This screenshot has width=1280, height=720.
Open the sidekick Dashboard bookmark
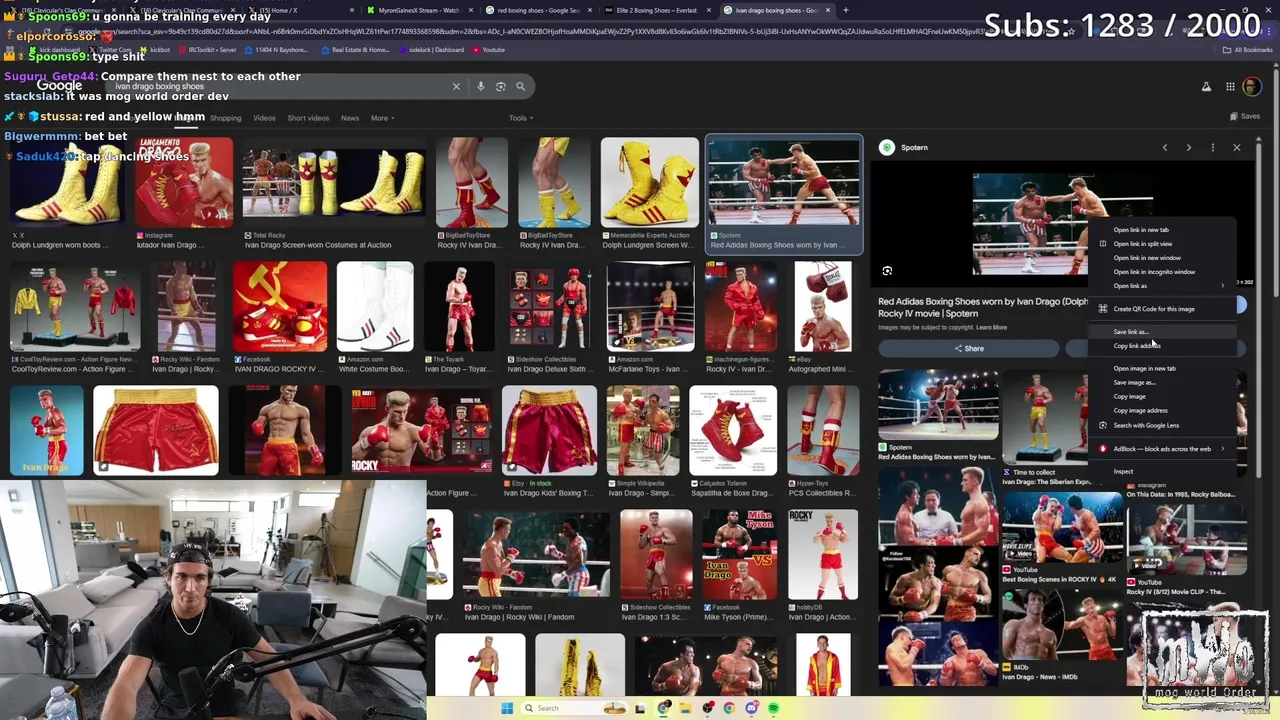coord(432,50)
